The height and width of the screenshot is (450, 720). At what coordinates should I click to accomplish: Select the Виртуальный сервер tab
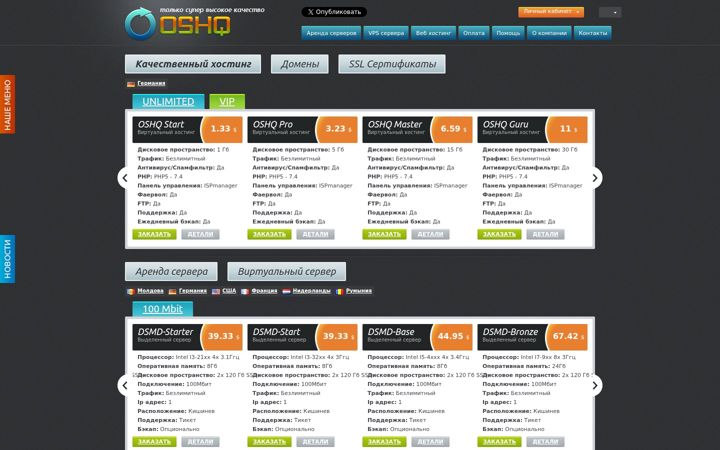(287, 272)
